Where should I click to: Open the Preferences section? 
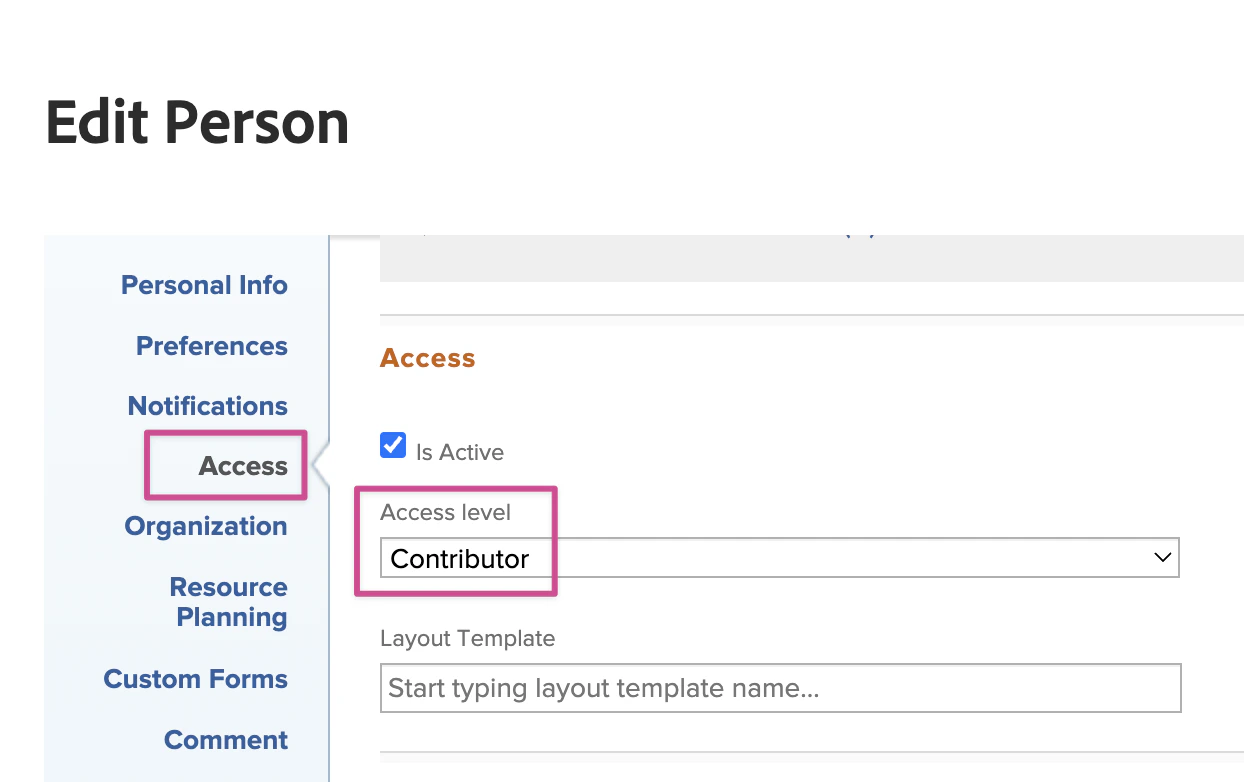point(211,346)
